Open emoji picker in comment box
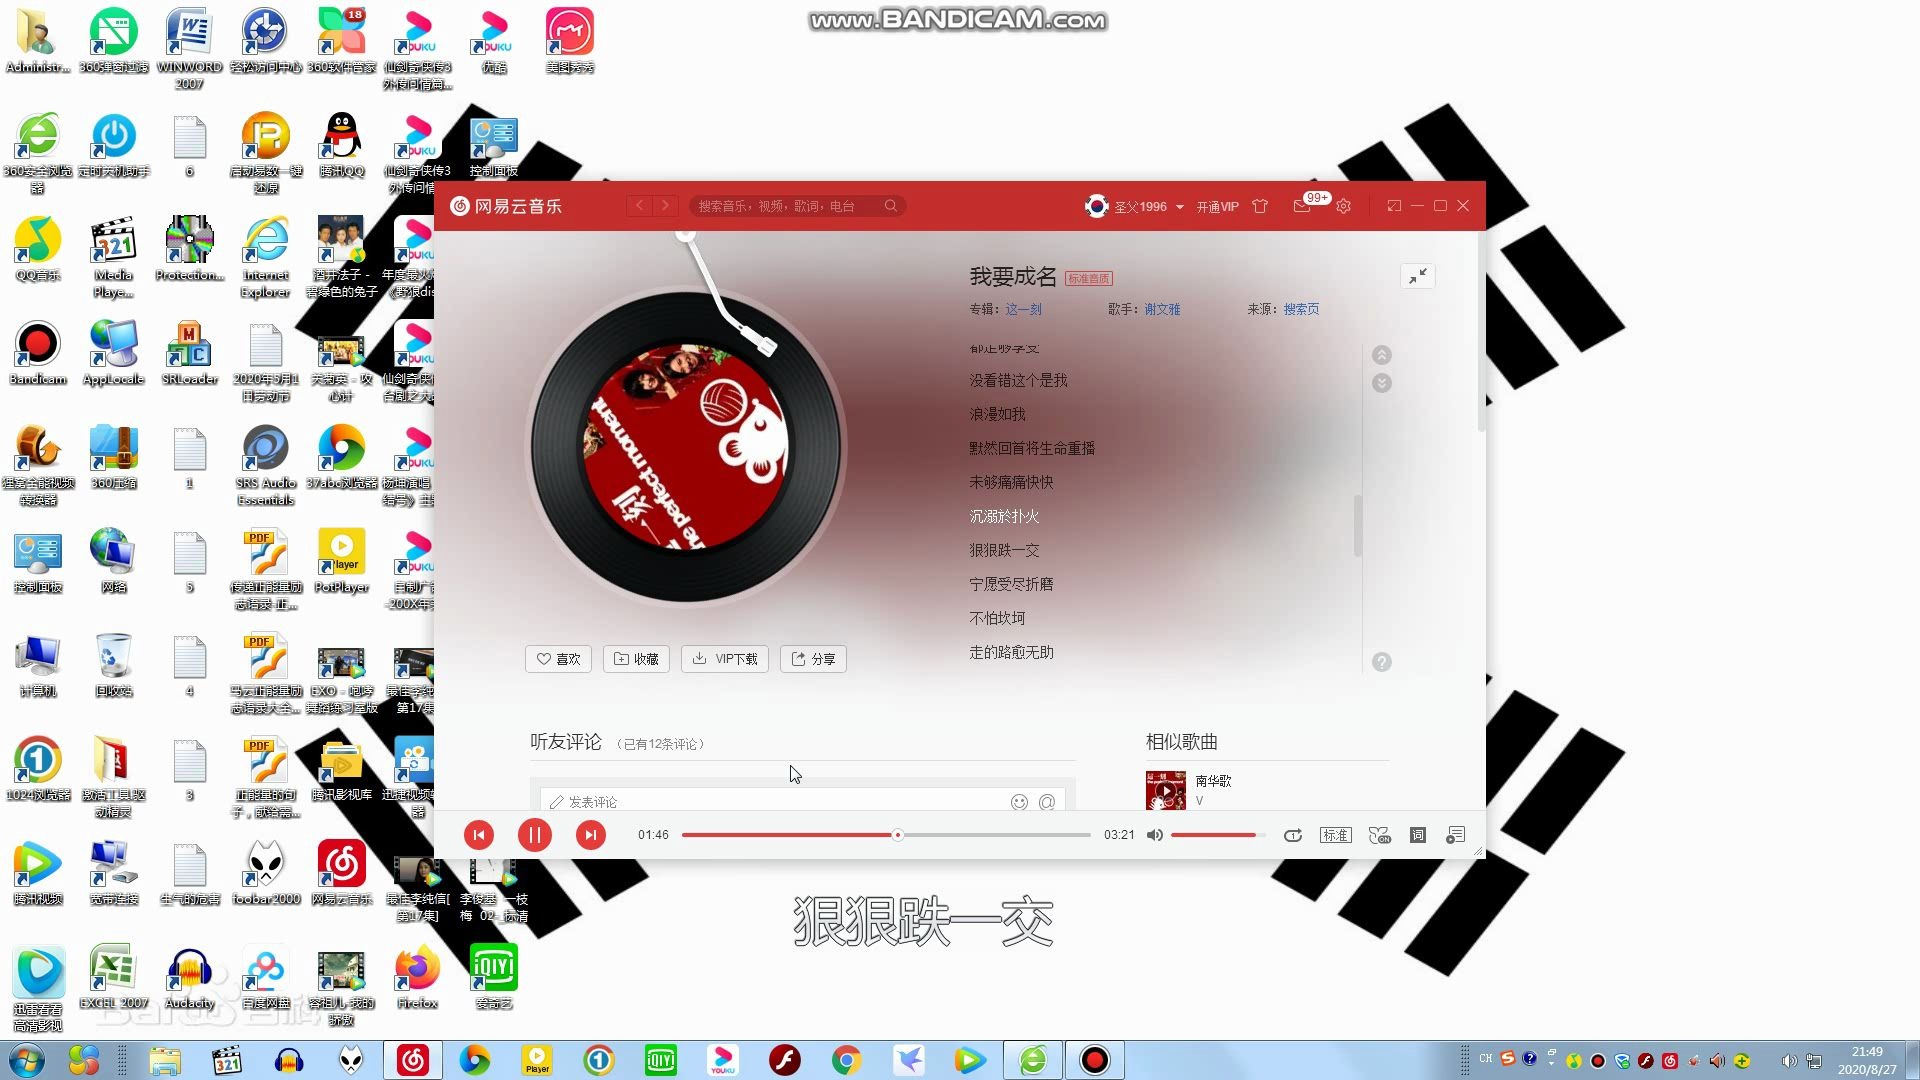 pos(1019,802)
